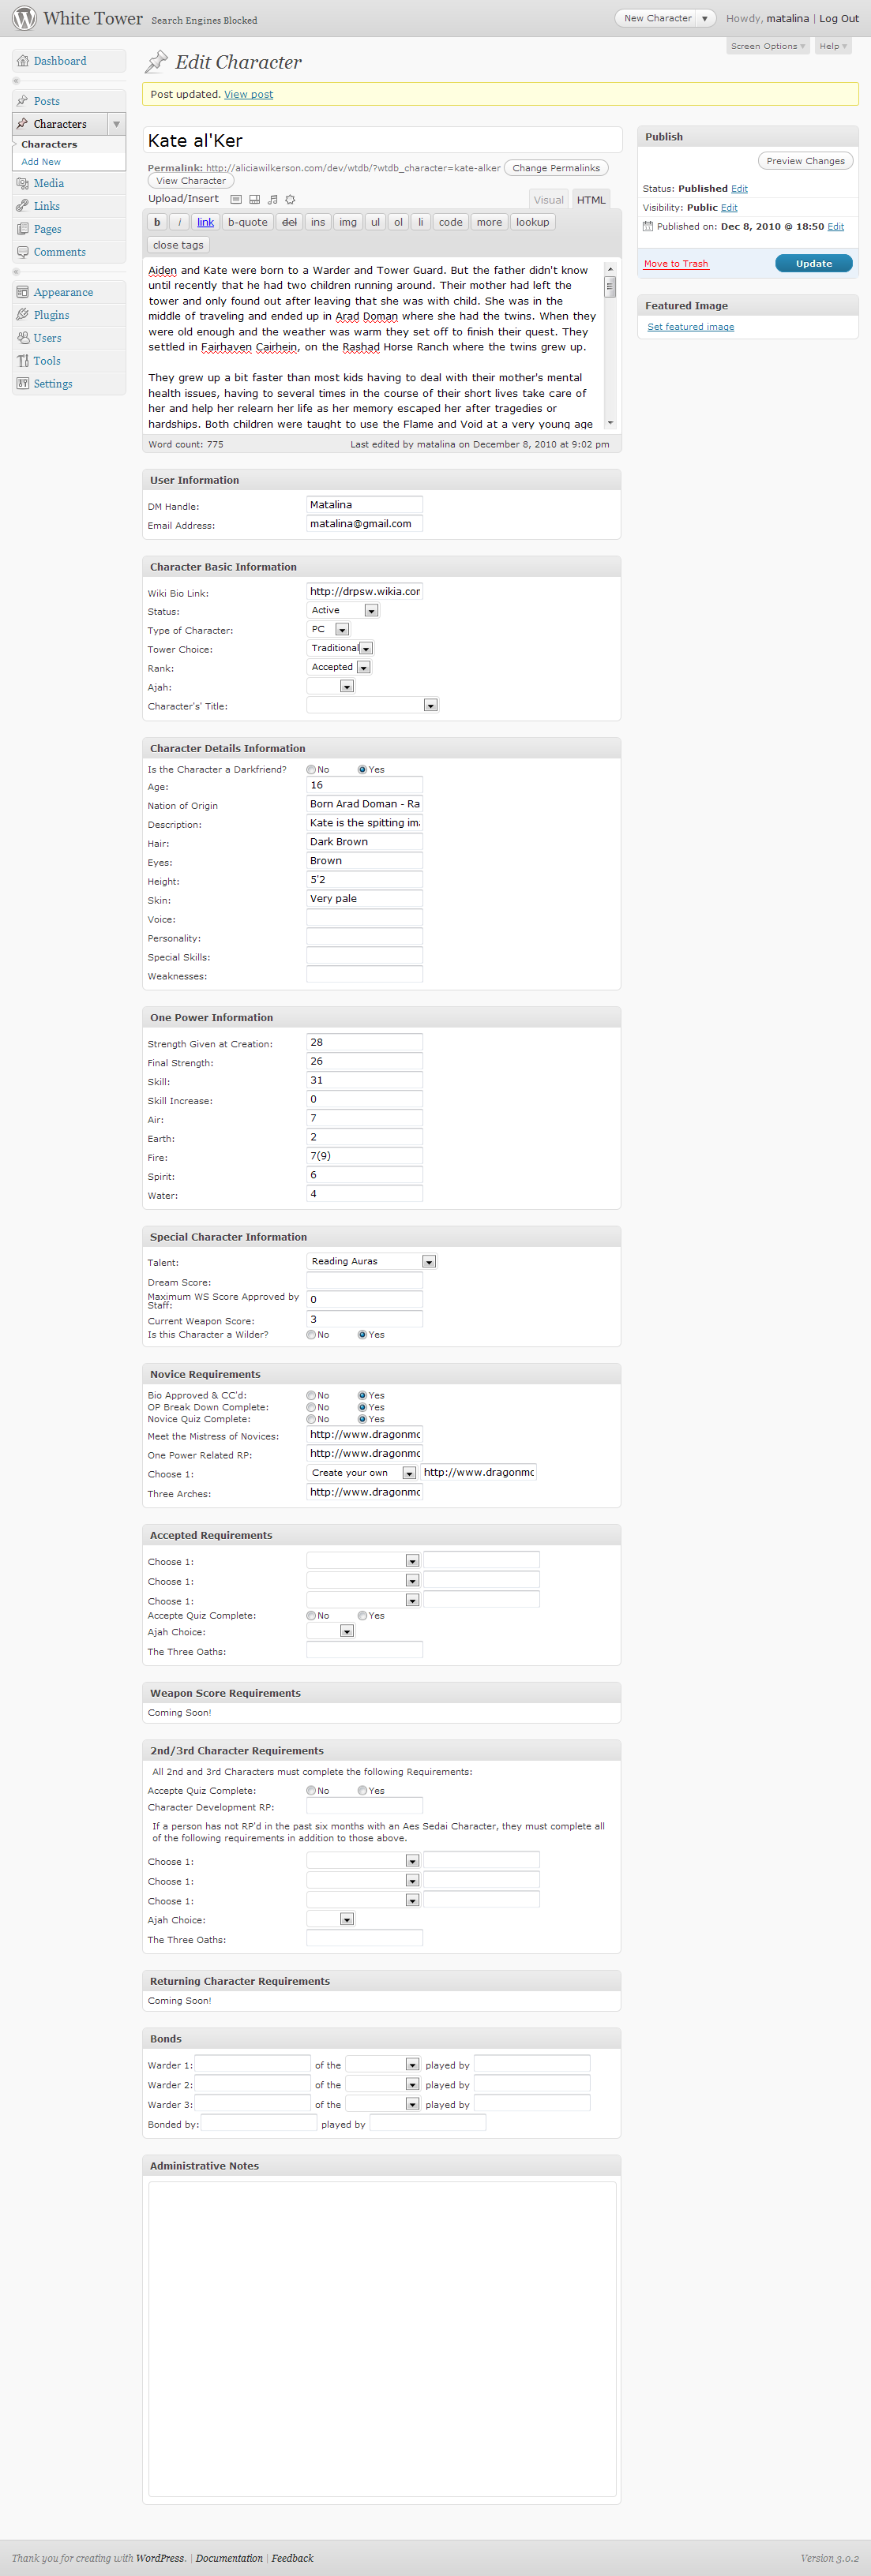
Task: Click Set featured image link
Action: (x=690, y=326)
